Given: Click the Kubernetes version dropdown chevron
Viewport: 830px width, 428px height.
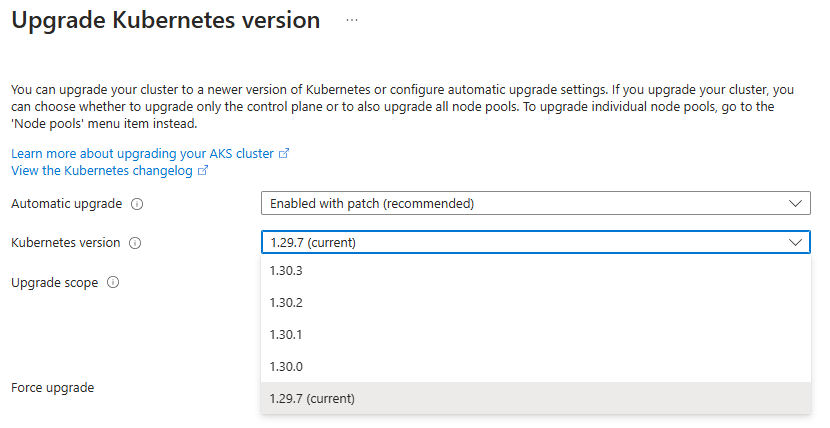Looking at the screenshot, I should tap(796, 242).
